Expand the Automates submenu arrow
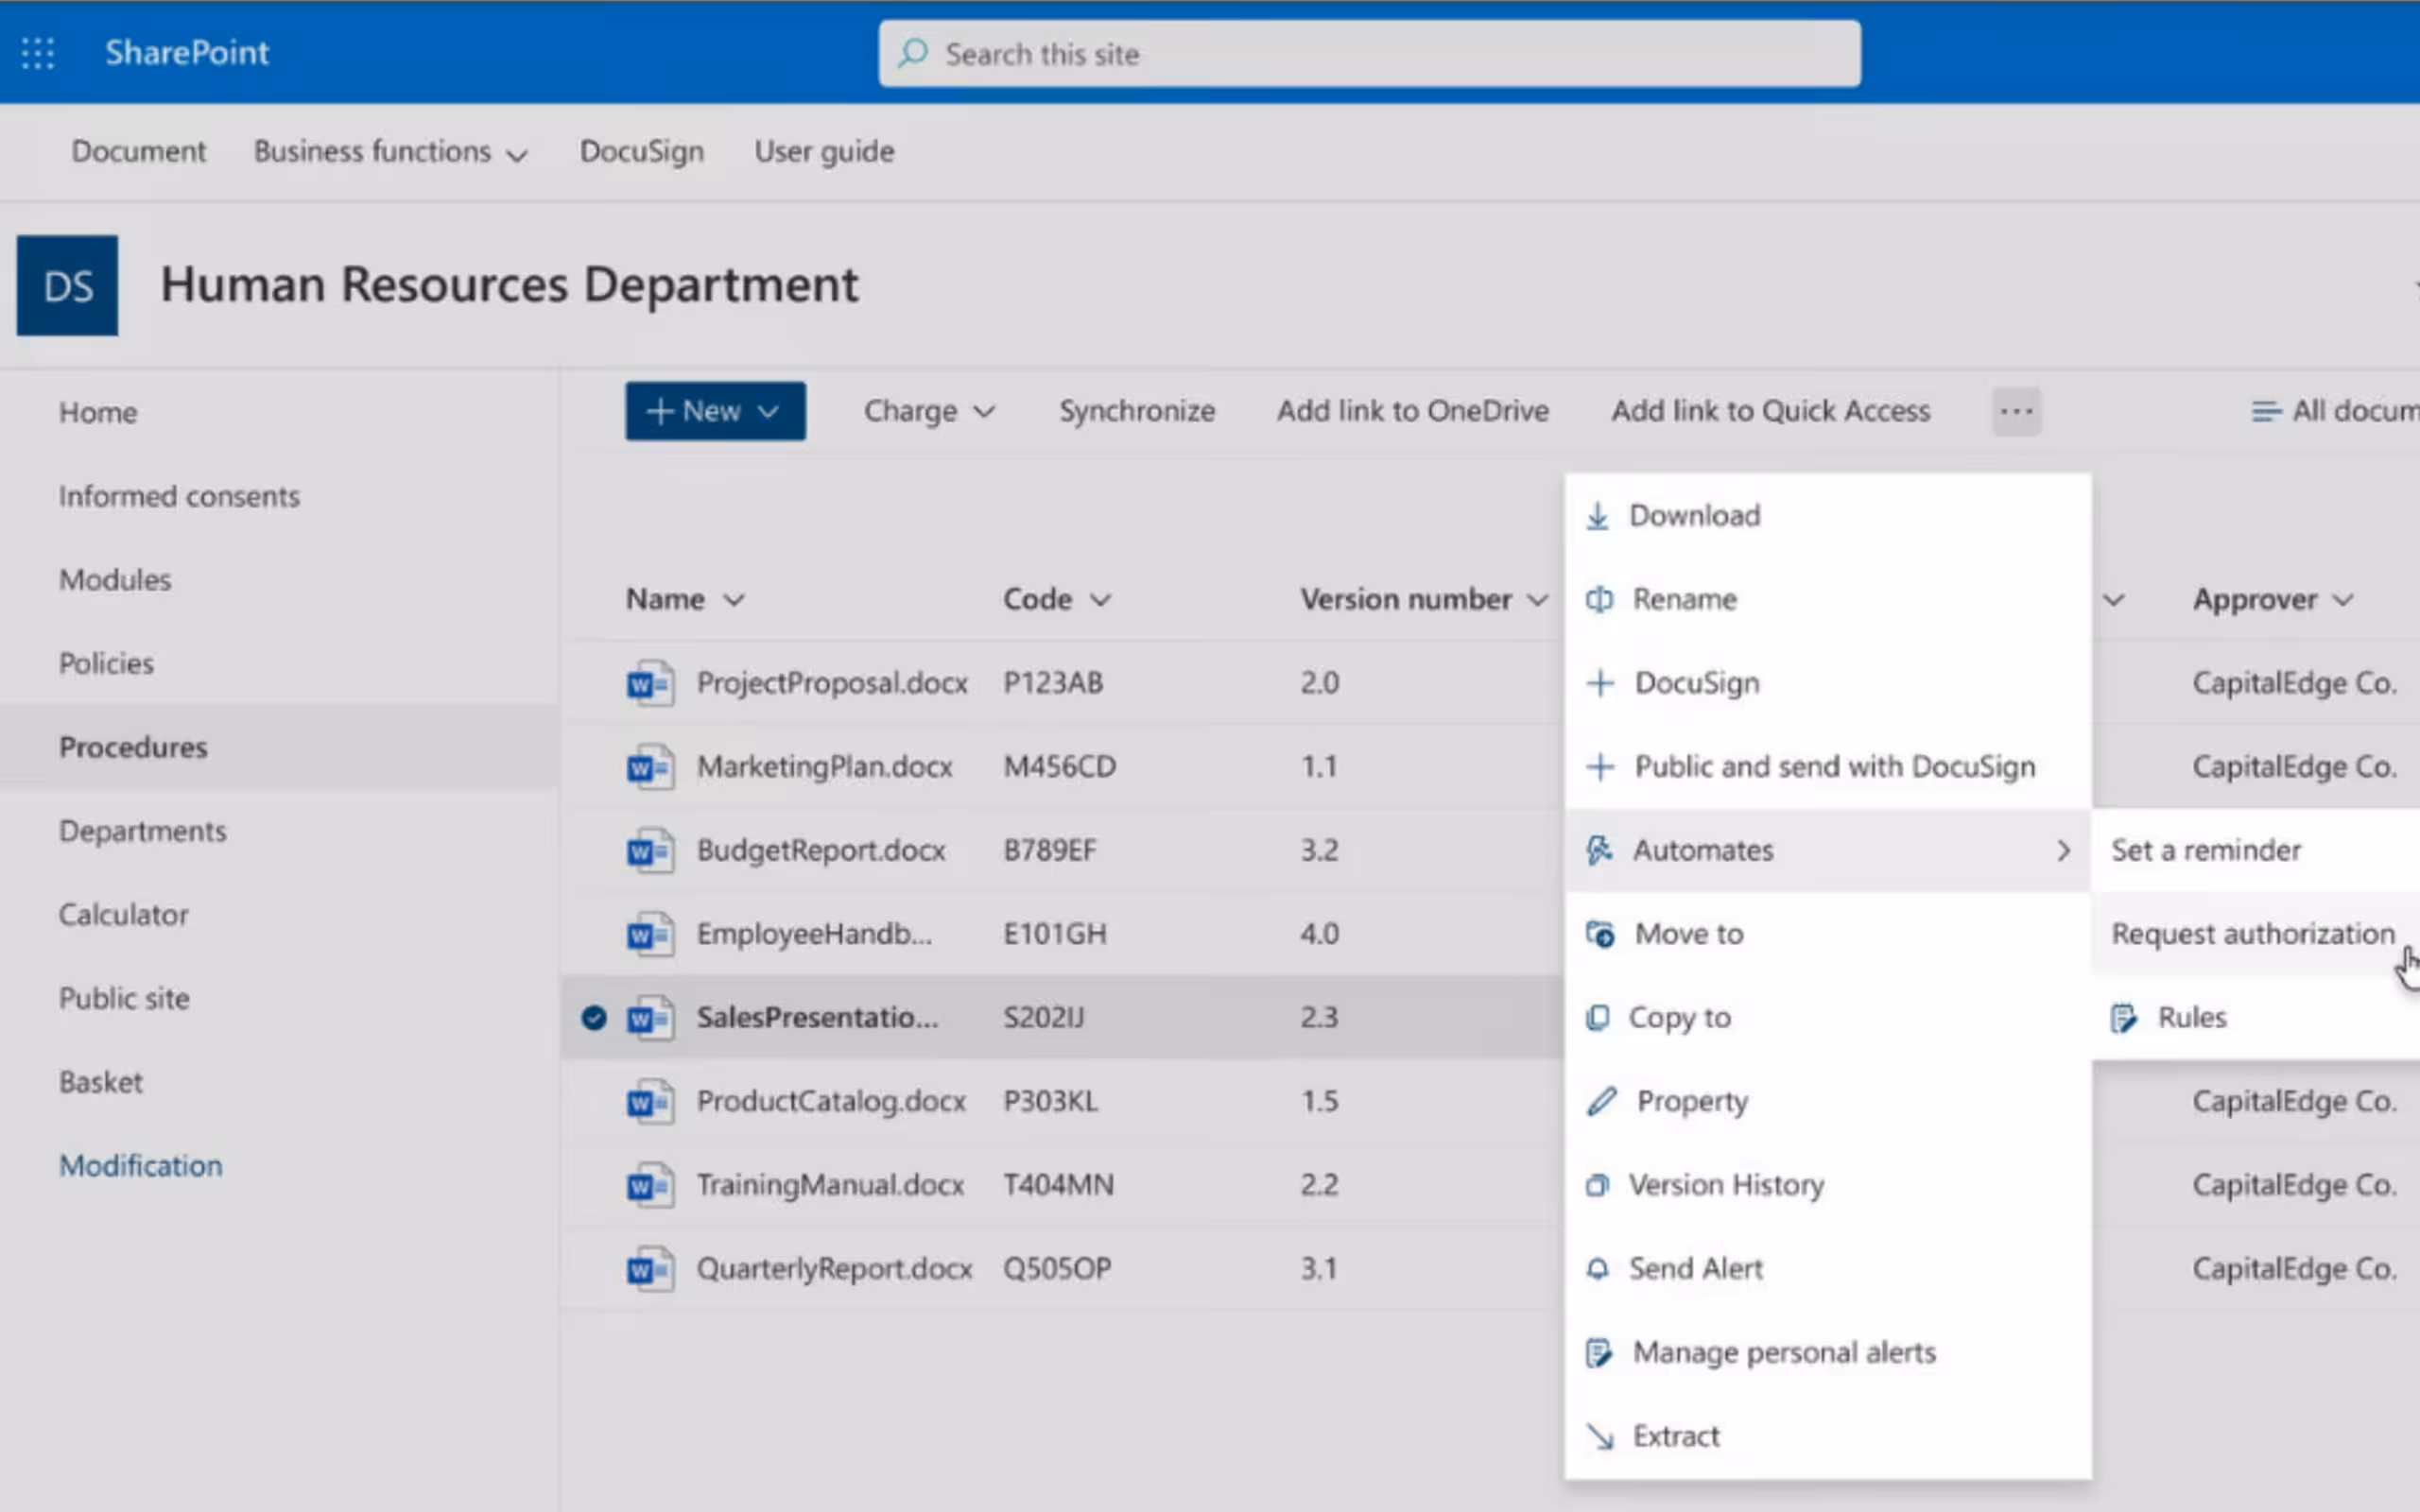 (x=2063, y=851)
